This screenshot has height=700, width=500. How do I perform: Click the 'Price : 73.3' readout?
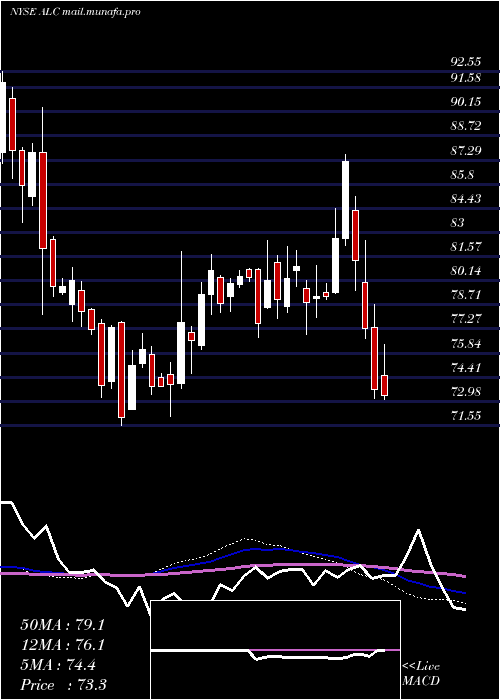point(63,685)
